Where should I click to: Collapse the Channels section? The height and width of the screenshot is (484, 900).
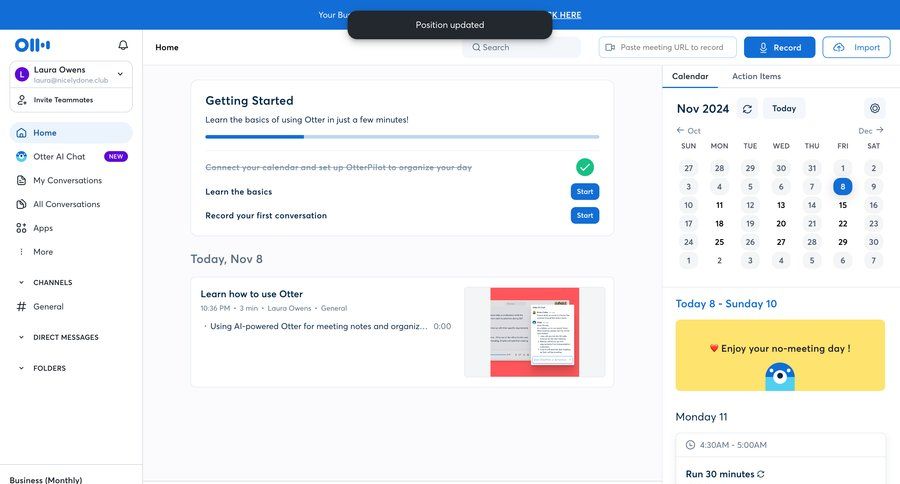[x=21, y=282]
